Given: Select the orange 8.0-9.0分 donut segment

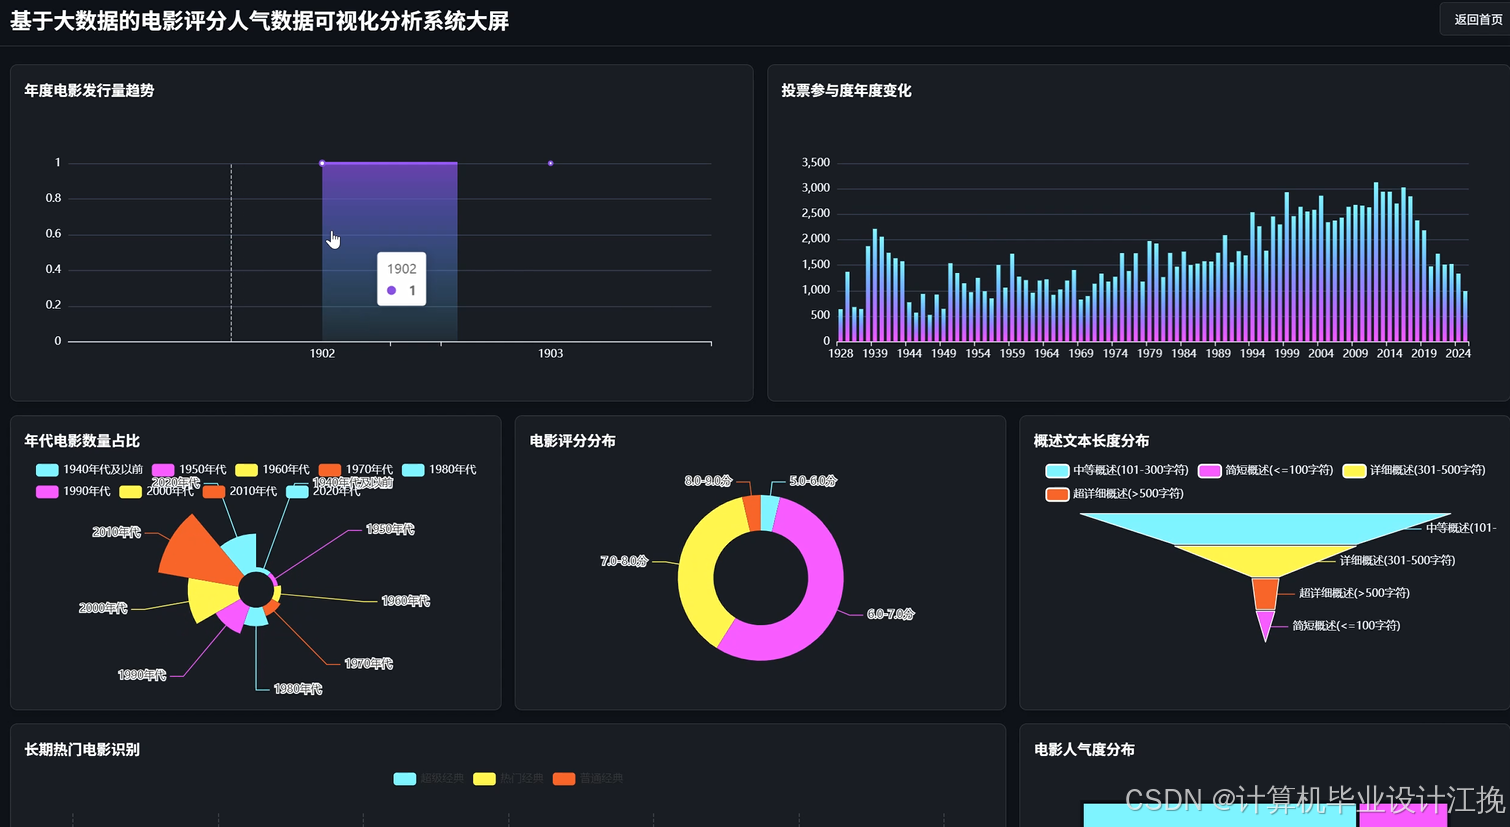Looking at the screenshot, I should coord(751,512).
